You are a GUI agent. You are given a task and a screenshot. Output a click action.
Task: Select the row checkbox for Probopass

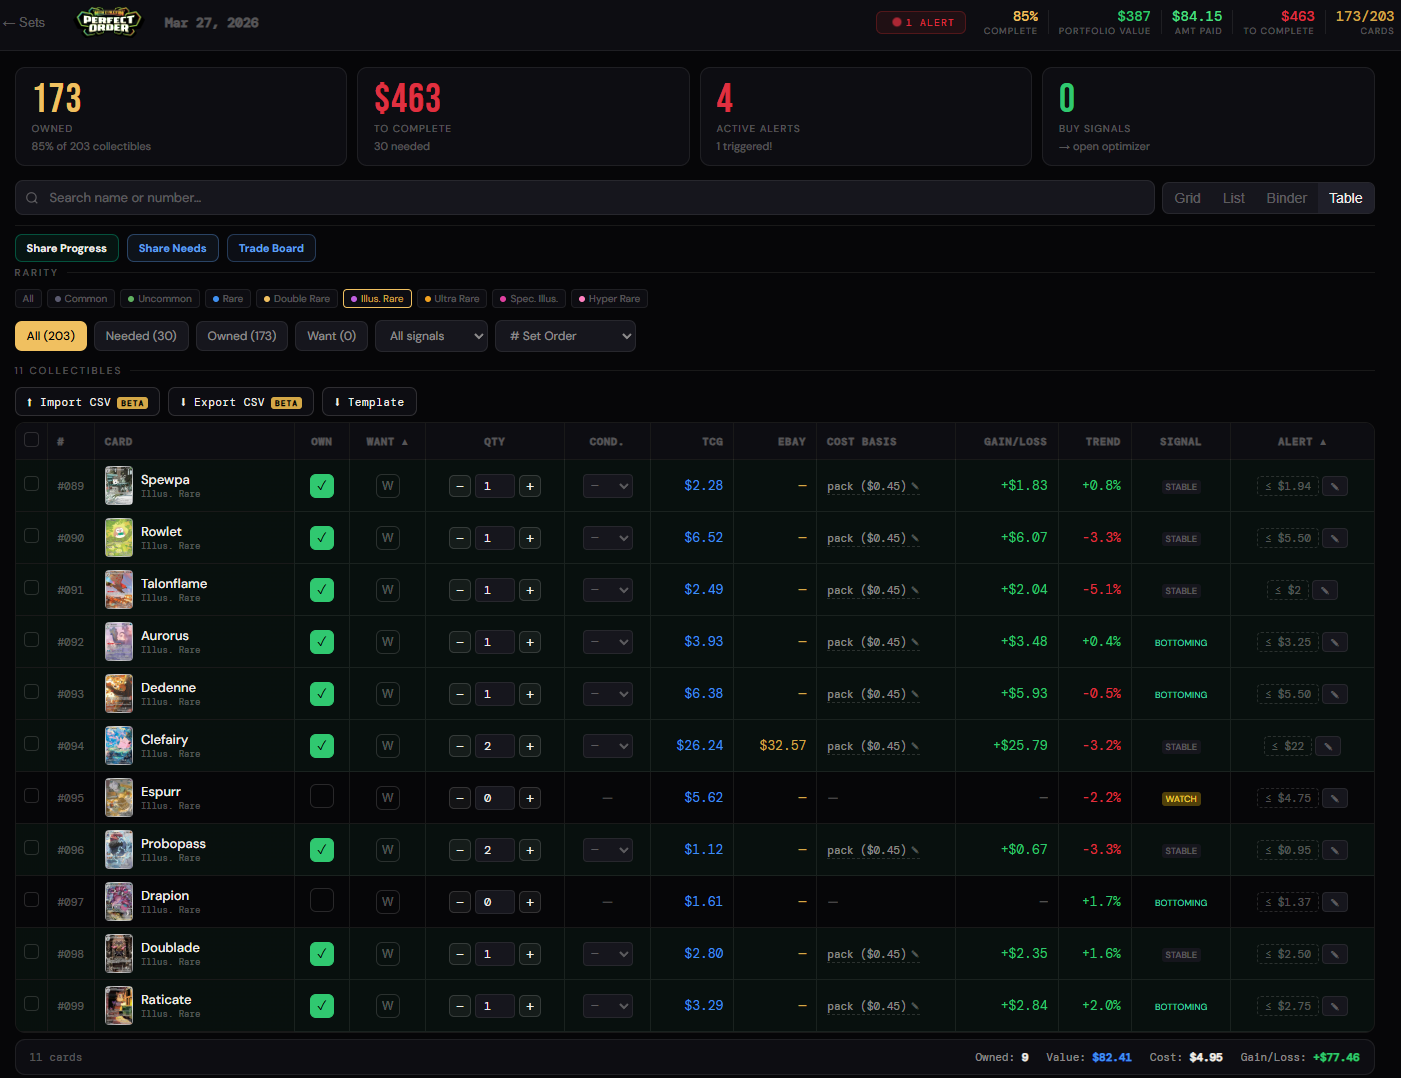[31, 848]
